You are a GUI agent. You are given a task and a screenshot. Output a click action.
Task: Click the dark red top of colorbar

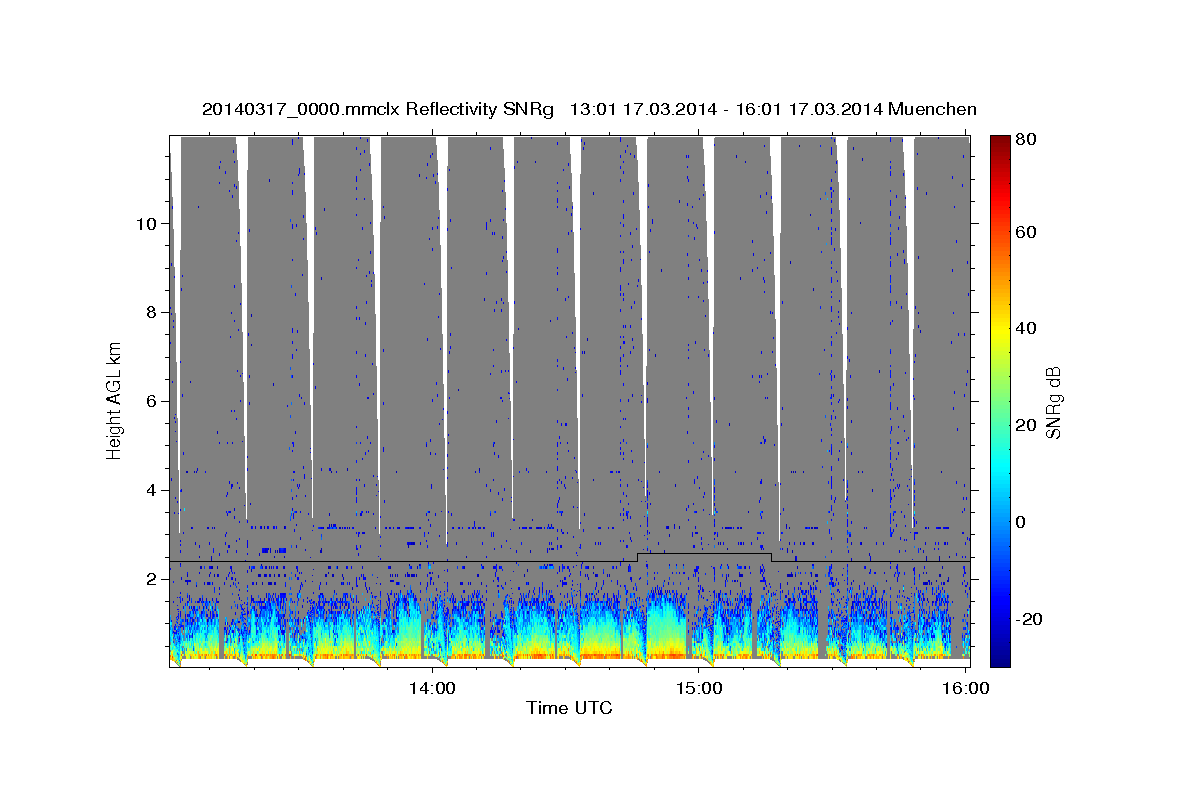click(x=1000, y=140)
